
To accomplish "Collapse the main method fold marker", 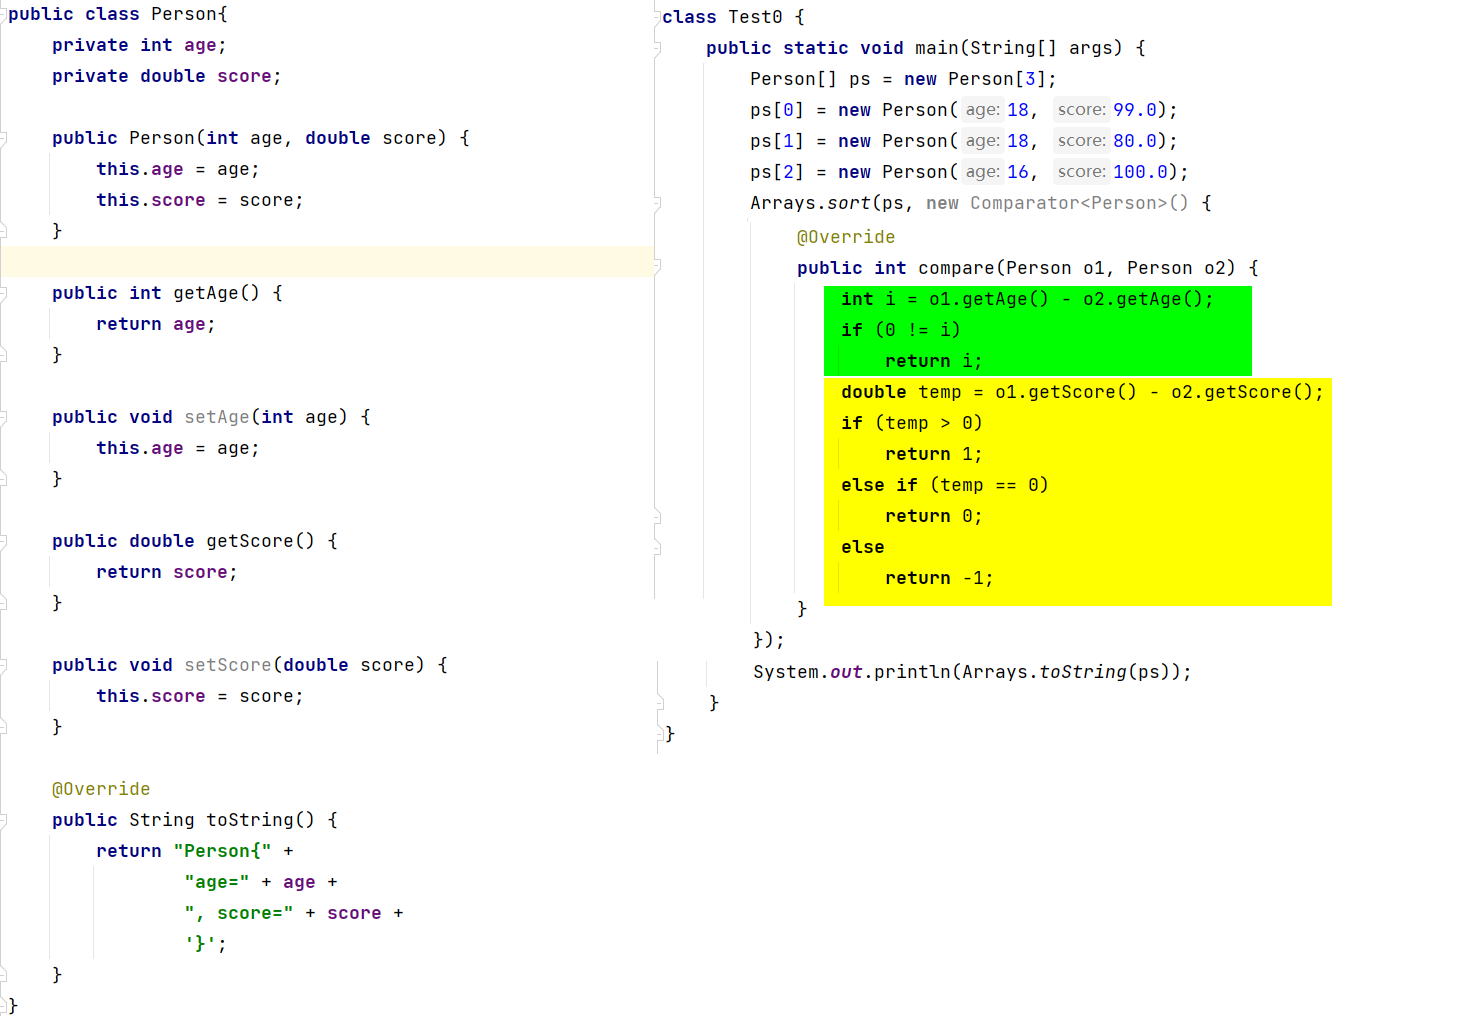I will click(x=658, y=48).
